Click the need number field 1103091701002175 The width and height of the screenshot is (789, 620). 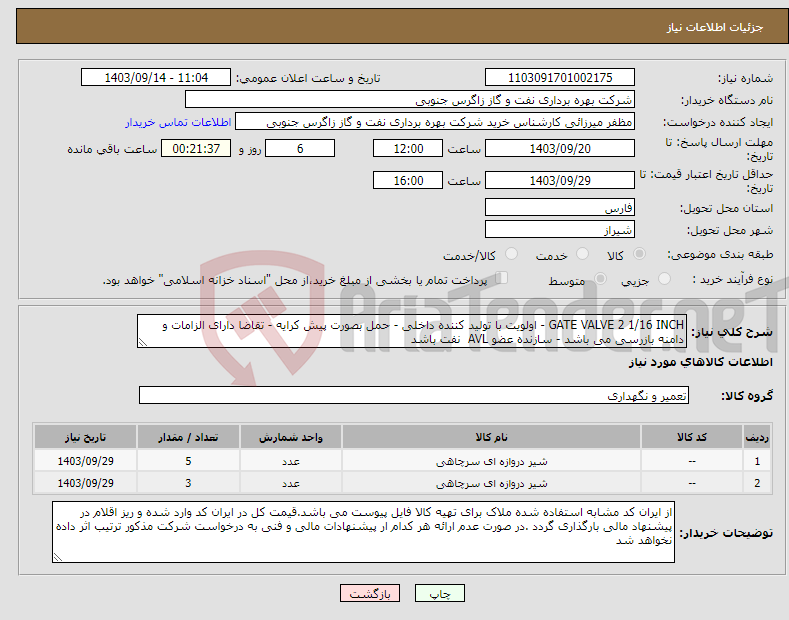[560, 78]
